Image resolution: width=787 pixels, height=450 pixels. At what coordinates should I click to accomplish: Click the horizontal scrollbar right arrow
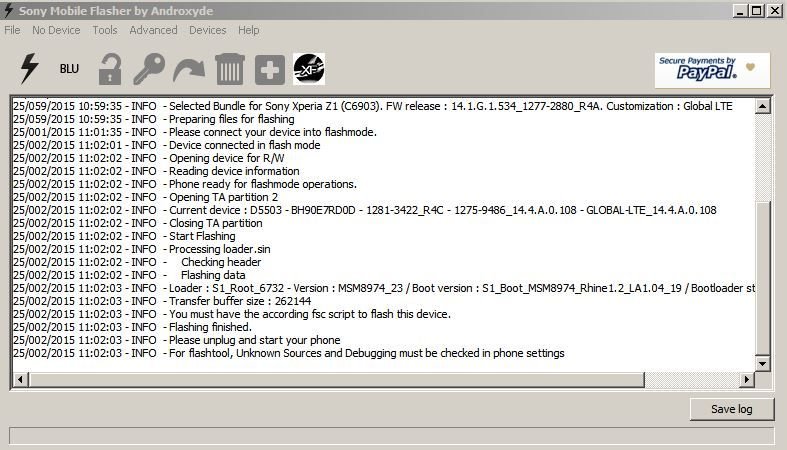(747, 380)
